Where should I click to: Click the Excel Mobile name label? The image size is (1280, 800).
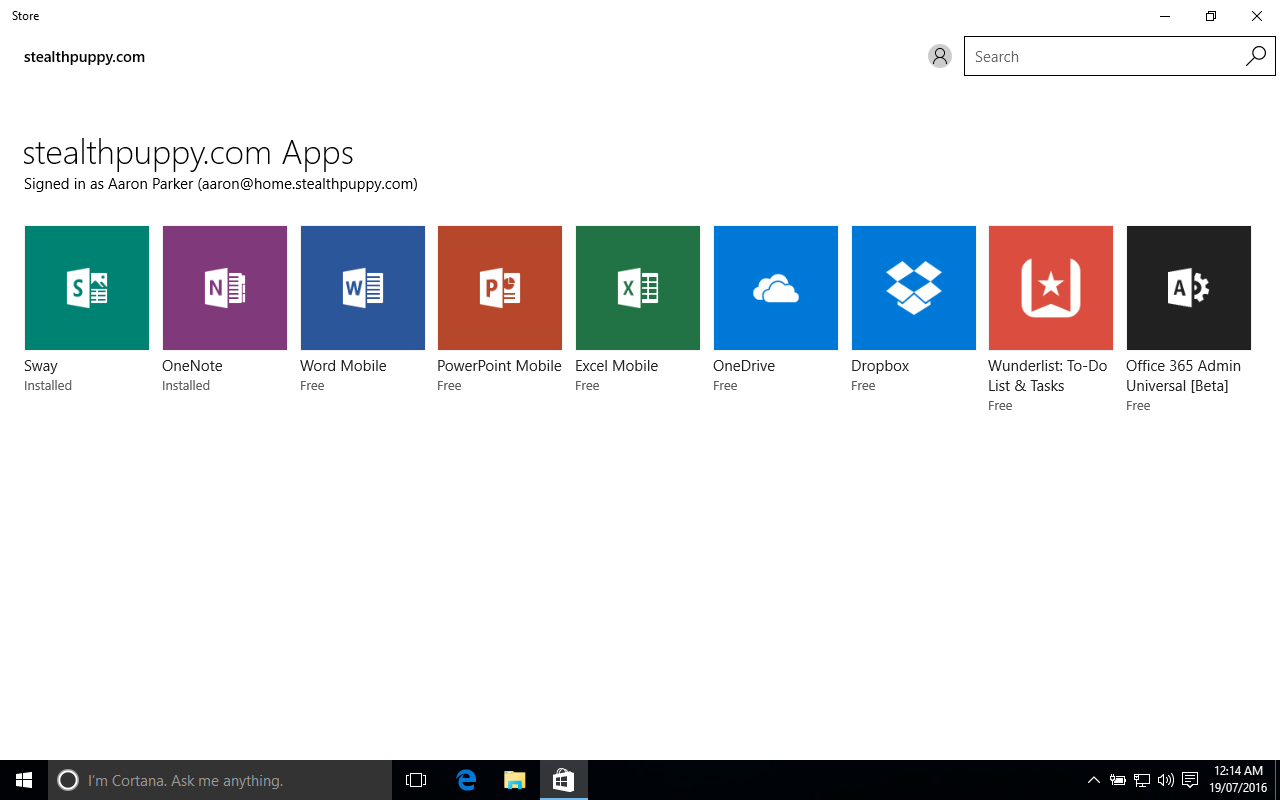[x=617, y=366]
